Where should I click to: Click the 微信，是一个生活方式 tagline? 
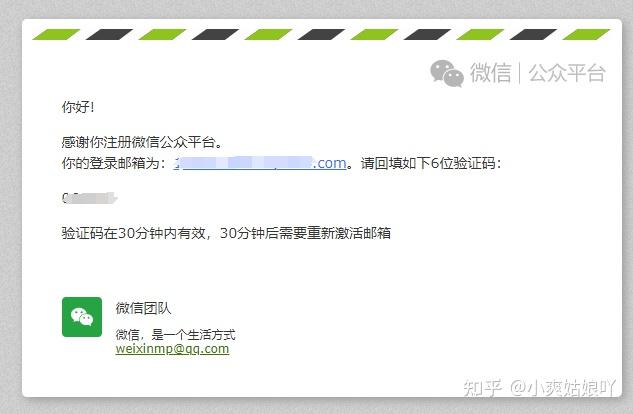[x=175, y=335]
